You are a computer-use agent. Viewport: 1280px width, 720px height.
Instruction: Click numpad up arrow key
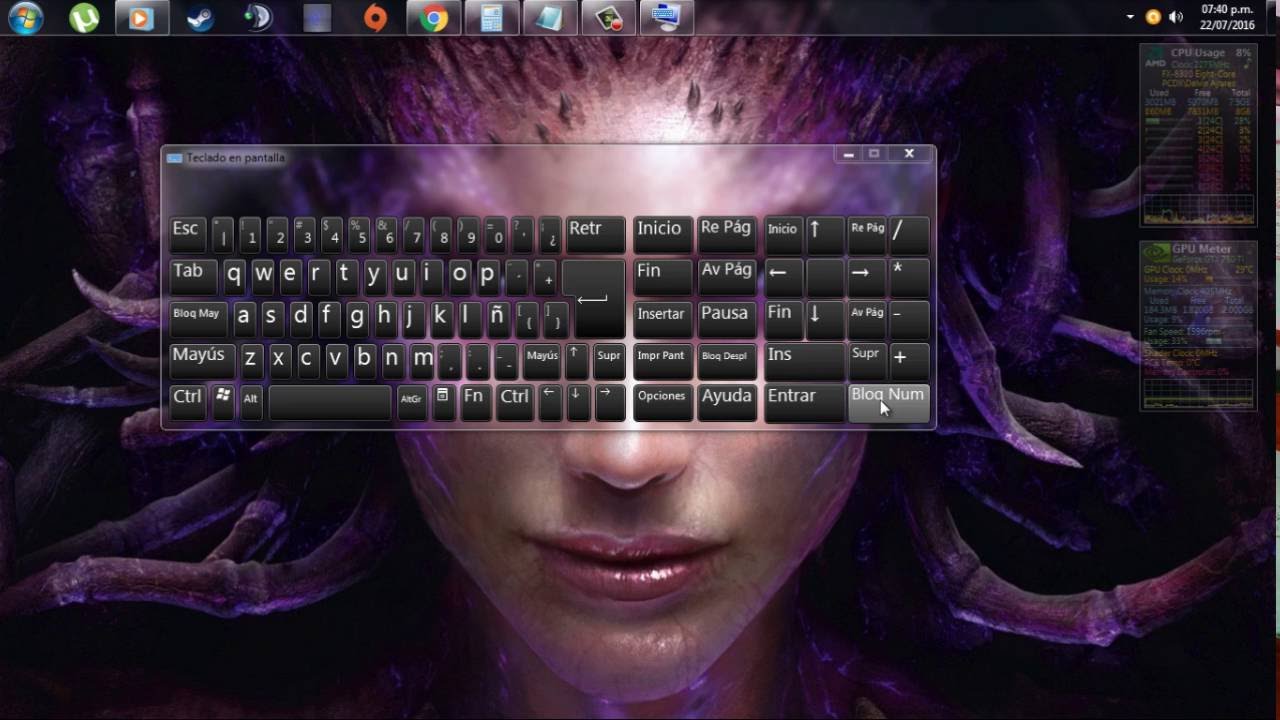824,235
